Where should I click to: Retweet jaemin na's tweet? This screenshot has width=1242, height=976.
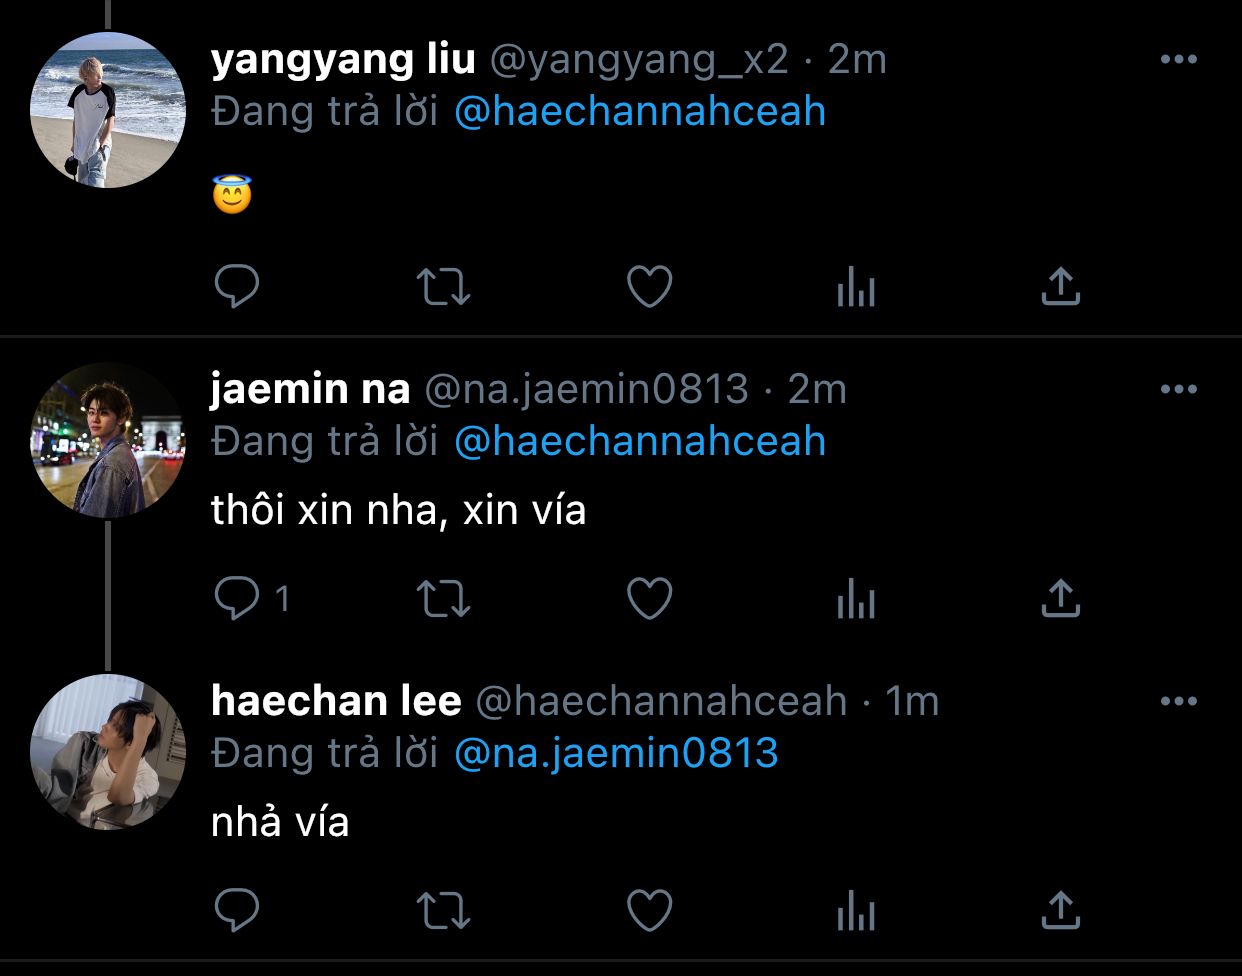[x=443, y=599]
